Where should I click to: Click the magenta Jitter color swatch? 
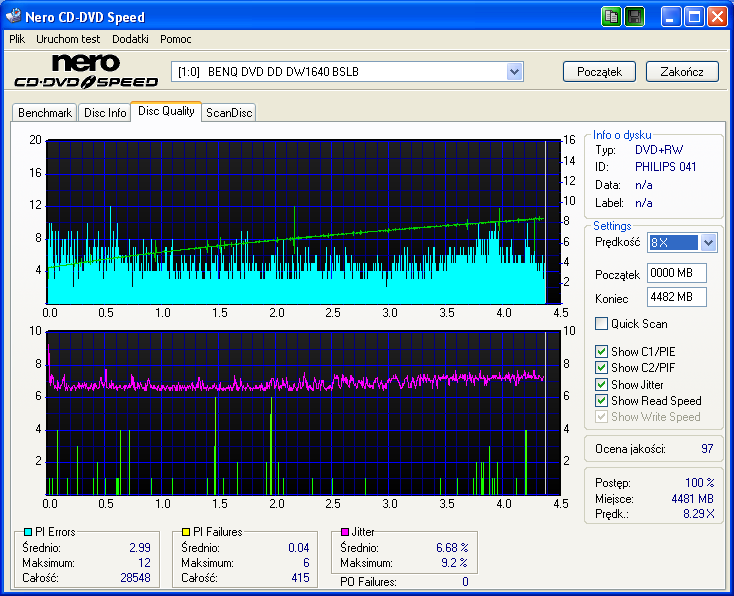tap(345, 532)
